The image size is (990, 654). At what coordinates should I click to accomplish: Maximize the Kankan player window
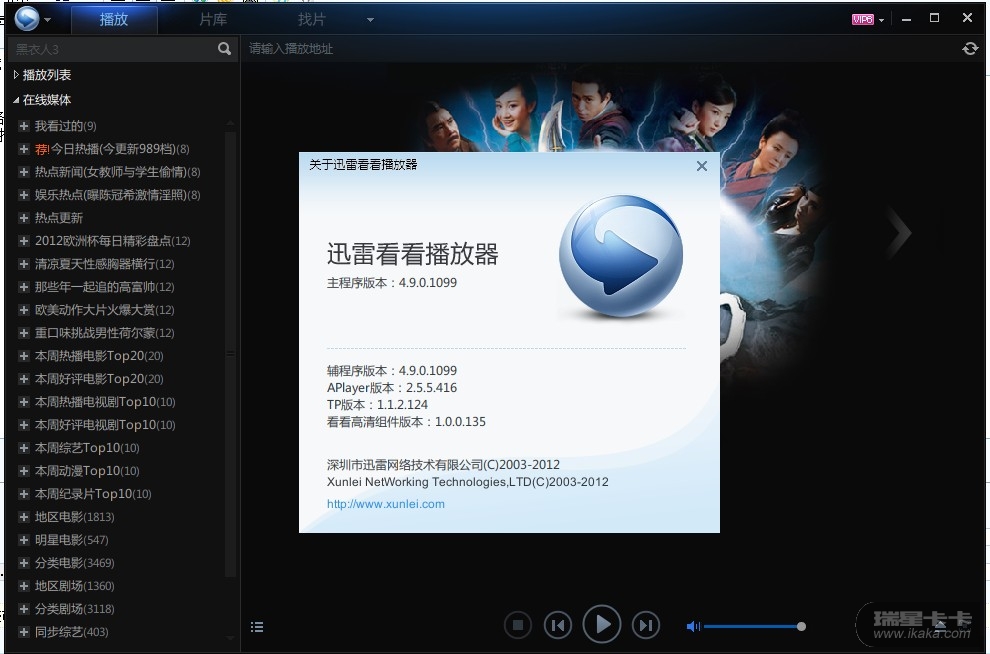[934, 18]
